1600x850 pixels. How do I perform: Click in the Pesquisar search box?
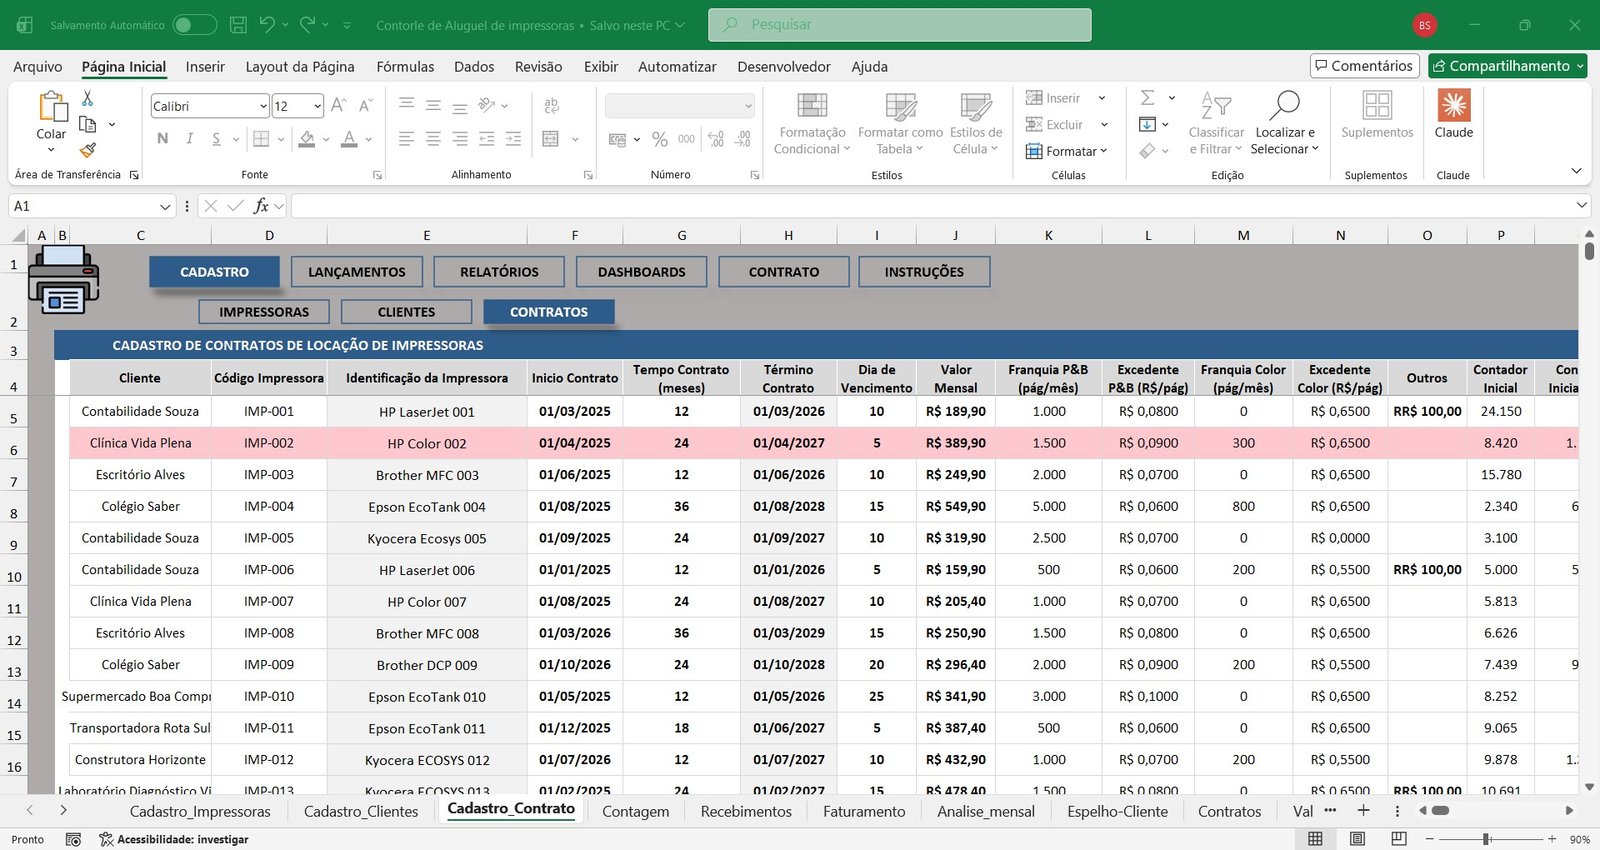(900, 25)
